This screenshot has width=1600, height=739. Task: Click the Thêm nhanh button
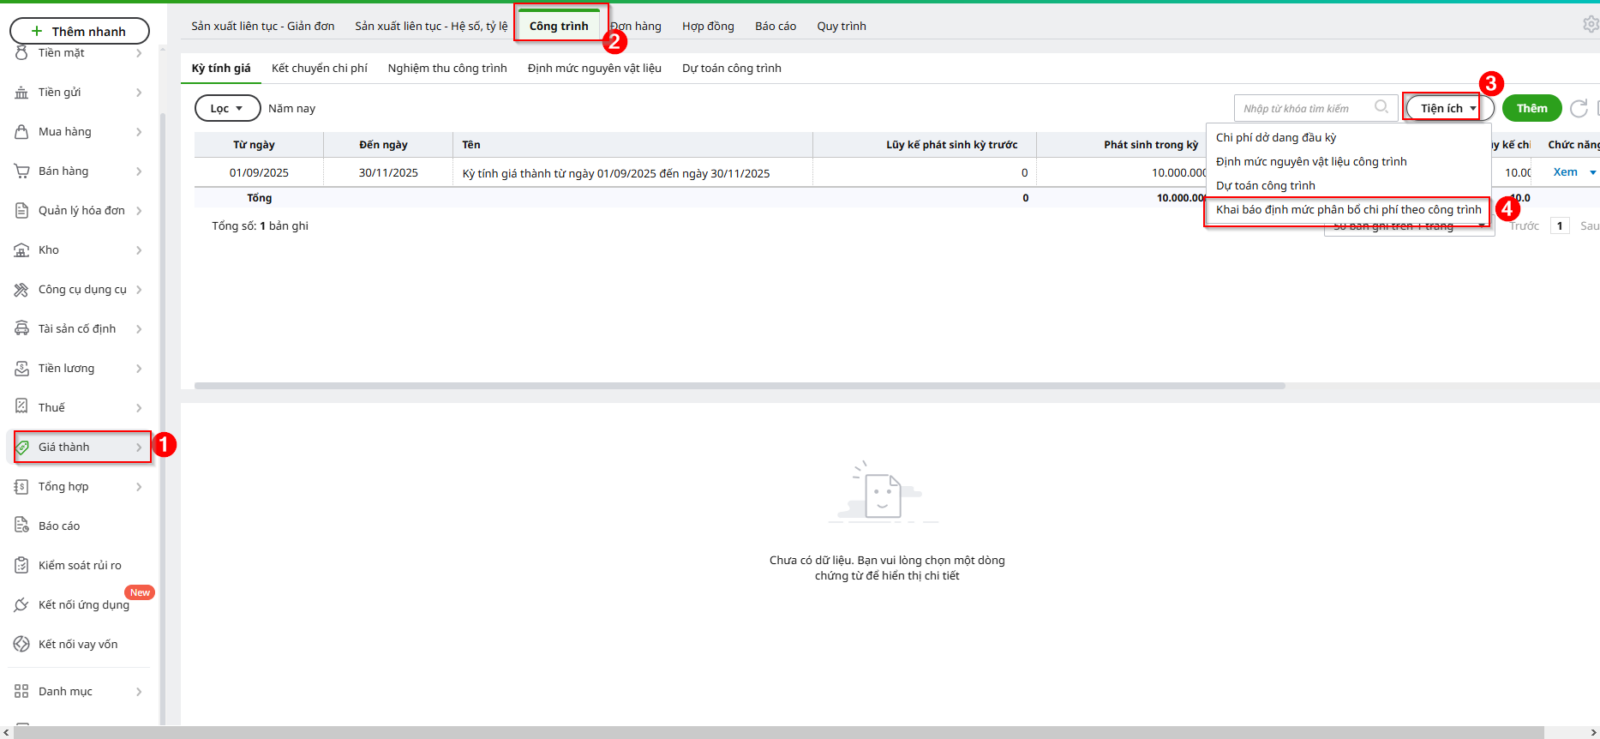coord(79,31)
